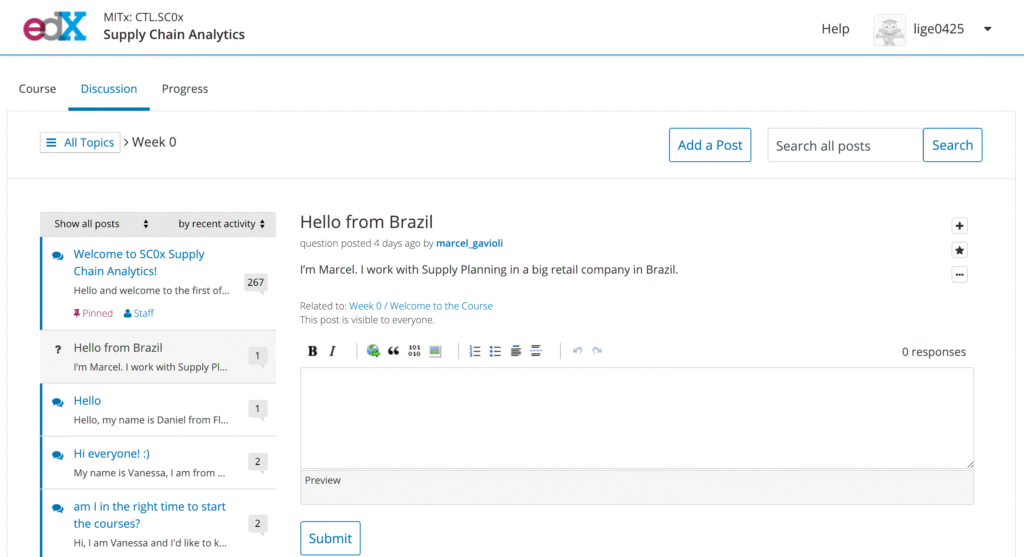
Task: Go to the Course tab
Action: coord(37,89)
